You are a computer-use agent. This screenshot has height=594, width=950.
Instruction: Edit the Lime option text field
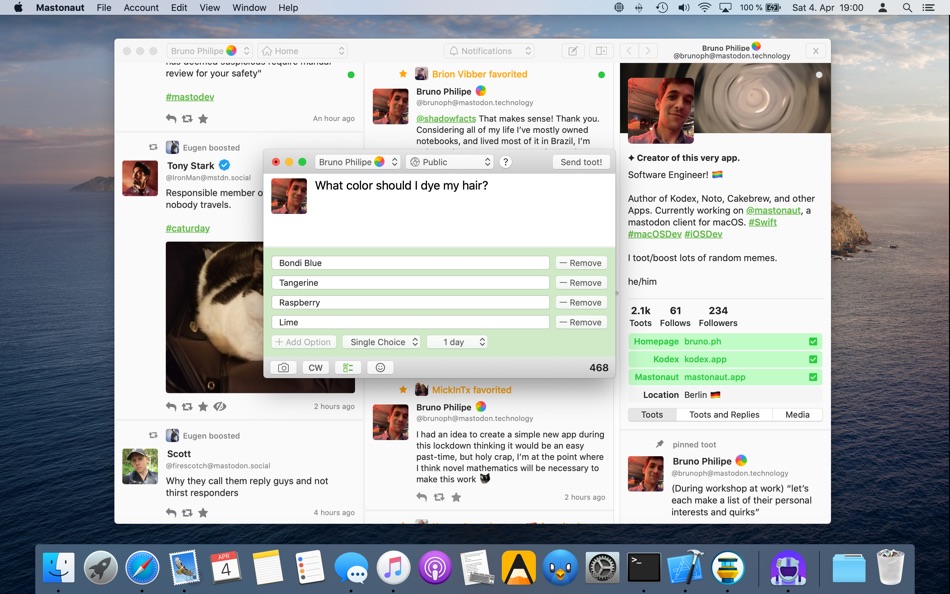(411, 322)
